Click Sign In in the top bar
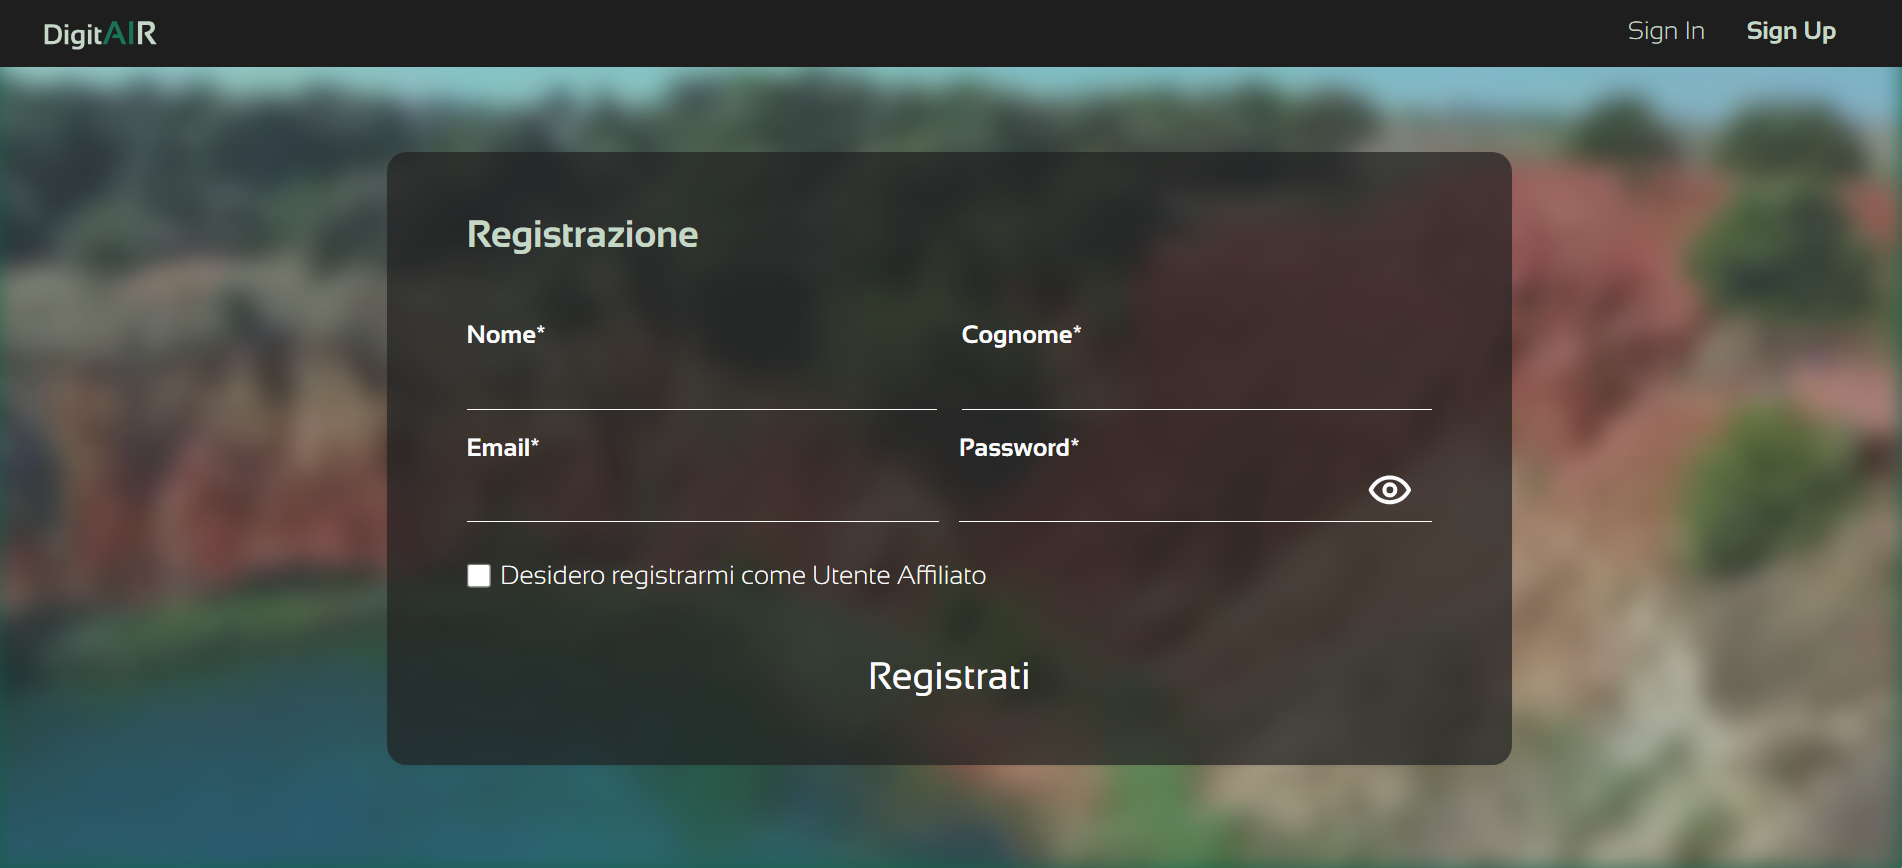 (x=1665, y=30)
